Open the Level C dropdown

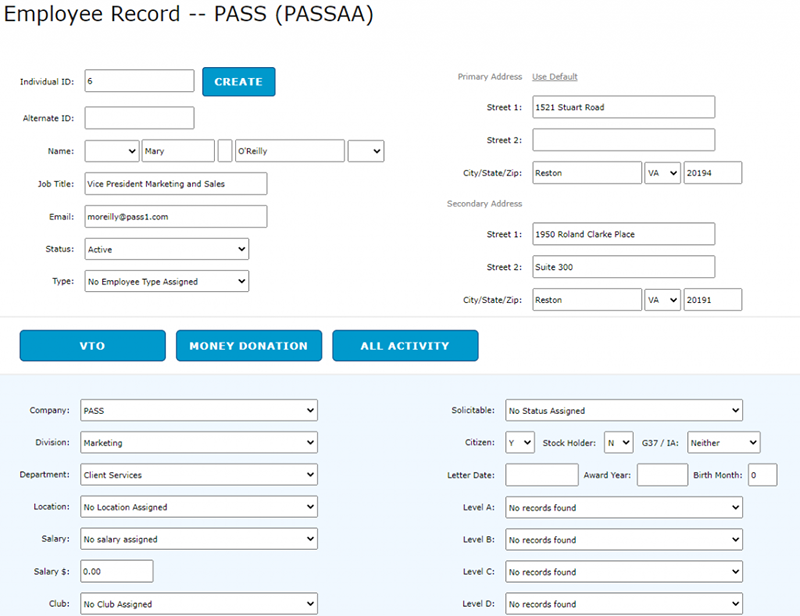pyautogui.click(x=624, y=572)
